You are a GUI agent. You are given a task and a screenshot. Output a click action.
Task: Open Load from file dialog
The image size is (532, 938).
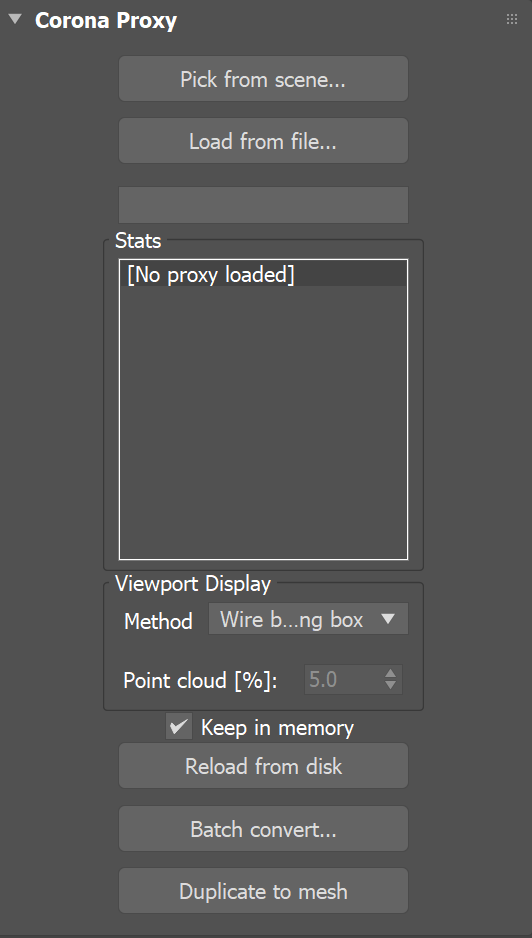pyautogui.click(x=263, y=141)
